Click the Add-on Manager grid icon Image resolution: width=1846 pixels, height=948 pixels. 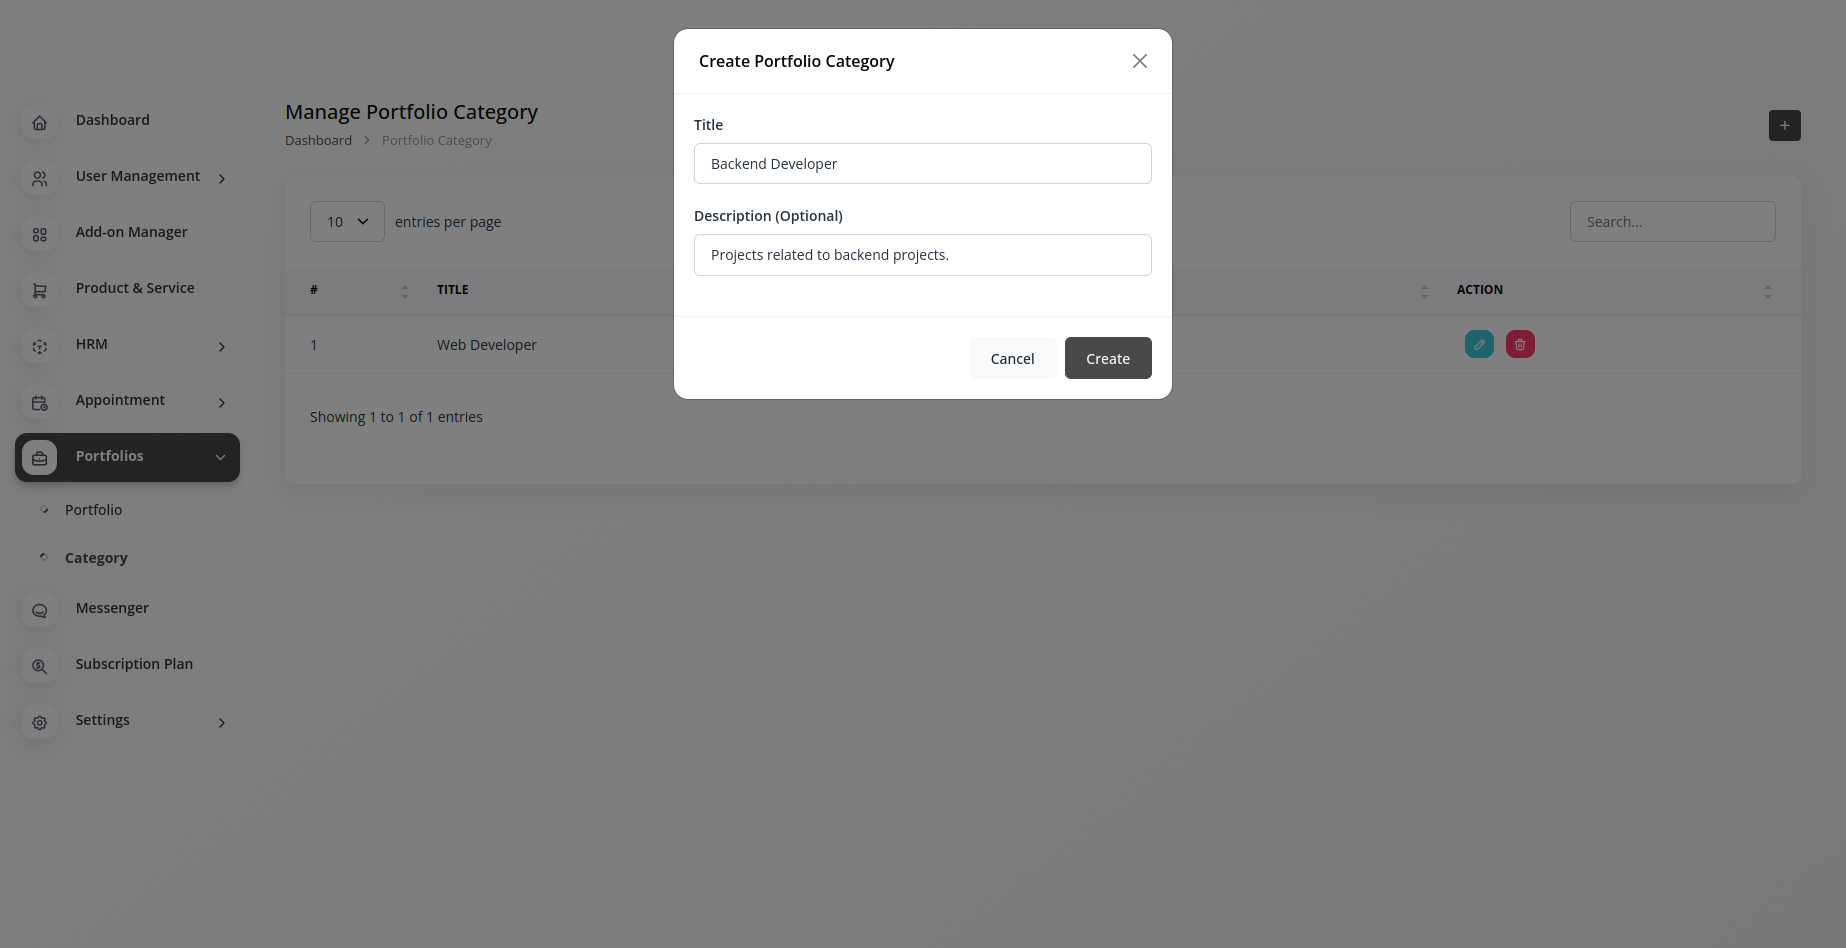click(x=40, y=235)
